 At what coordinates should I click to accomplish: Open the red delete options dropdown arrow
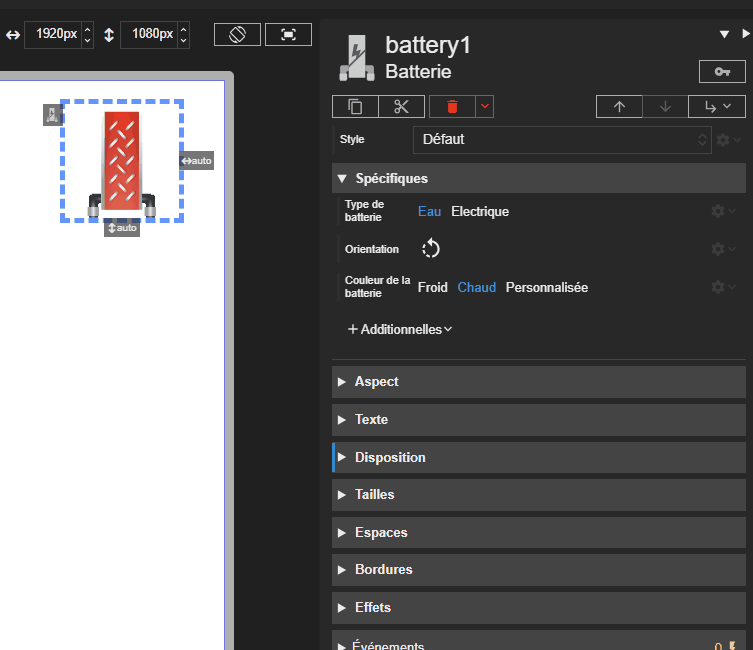tap(485, 107)
